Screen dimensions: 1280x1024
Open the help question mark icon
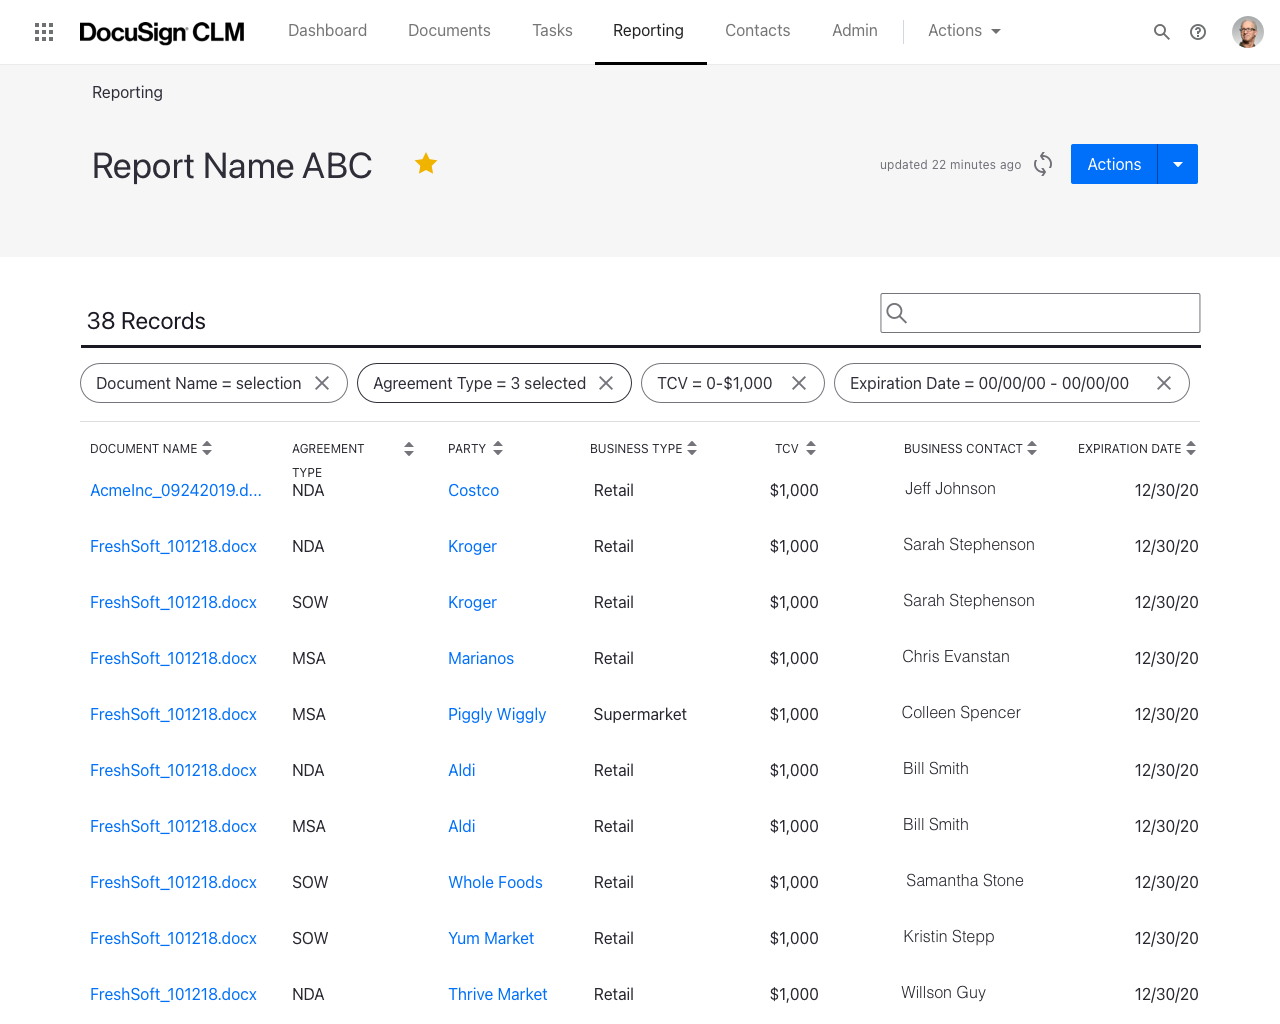pyautogui.click(x=1198, y=32)
